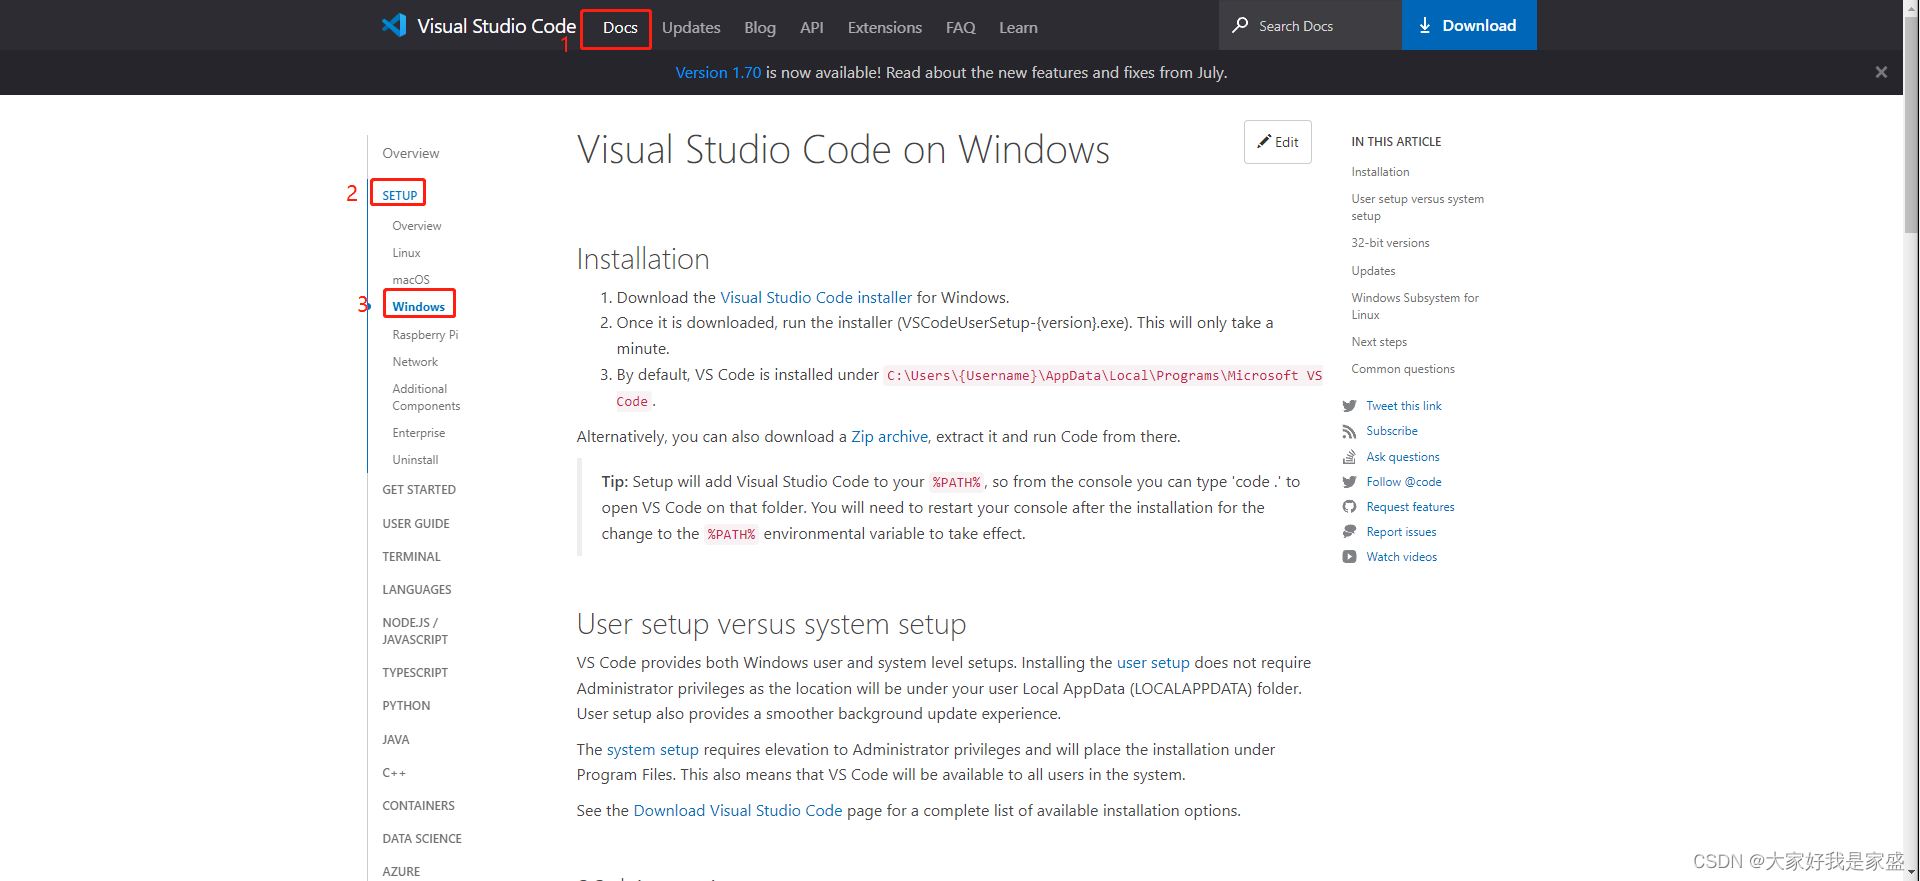Open the Raspberry Pi setup page

425,335
